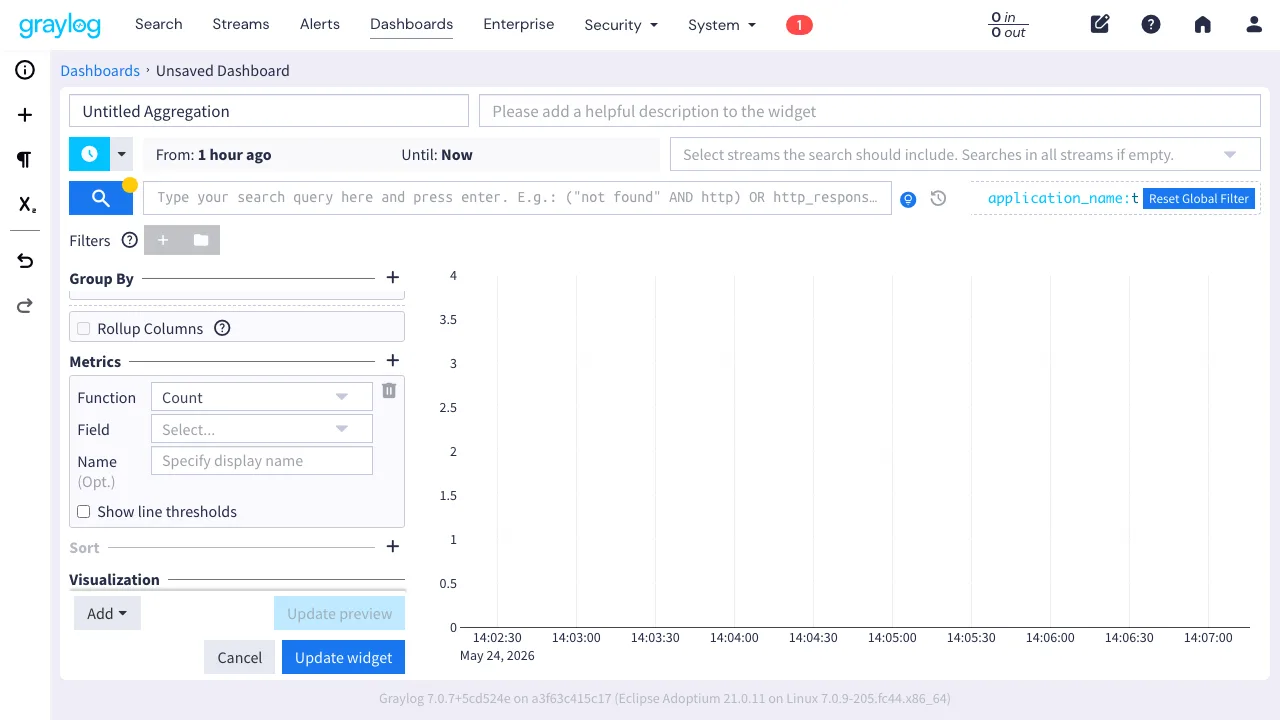The width and height of the screenshot is (1280, 720).
Task: Click the Graylog logo
Action: click(60, 25)
